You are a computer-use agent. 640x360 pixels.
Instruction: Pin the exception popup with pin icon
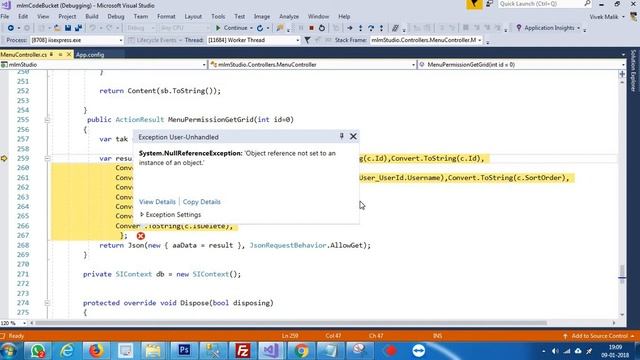pyautogui.click(x=342, y=136)
